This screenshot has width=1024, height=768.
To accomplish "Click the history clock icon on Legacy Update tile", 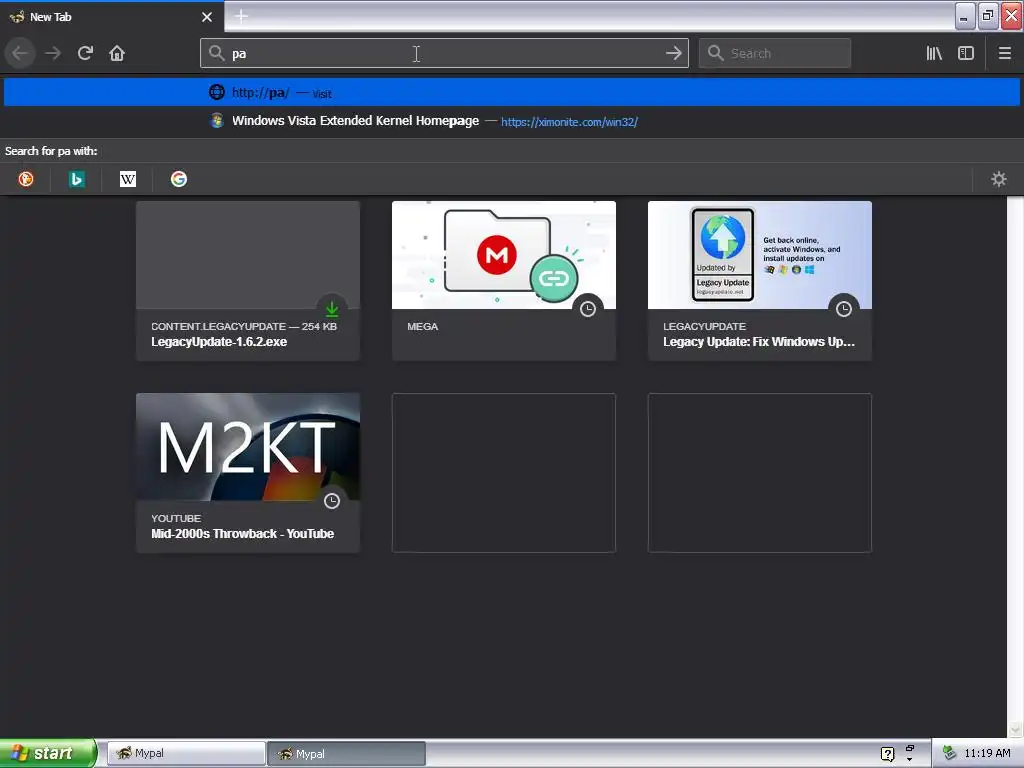I will (844, 308).
